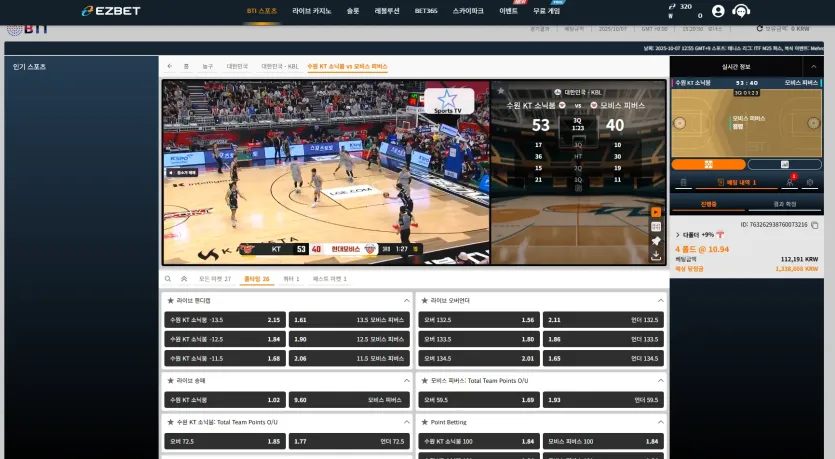Image resolution: width=835 pixels, height=459 pixels.
Task: Select the 진행중 bets tab
Action: [x=708, y=204]
